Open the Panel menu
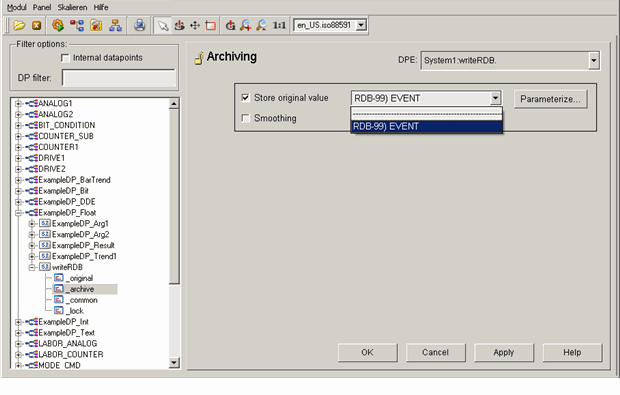 (x=42, y=8)
